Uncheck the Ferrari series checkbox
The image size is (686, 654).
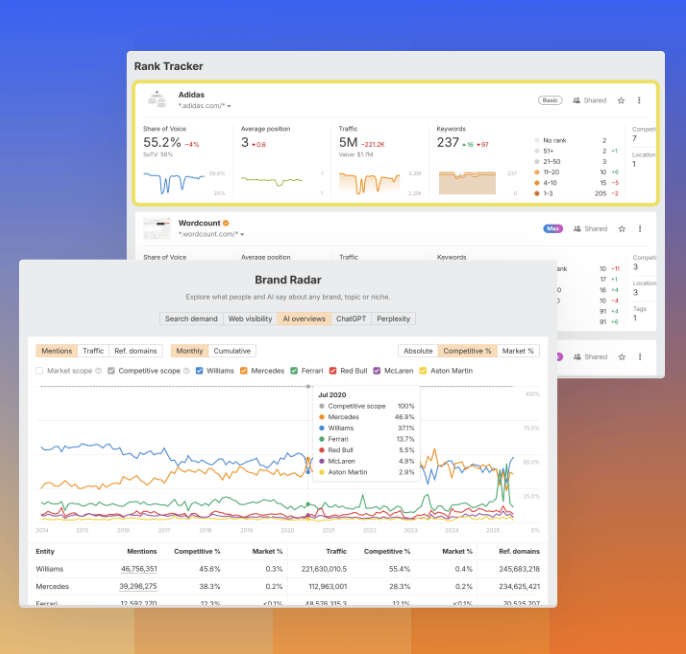(x=294, y=371)
